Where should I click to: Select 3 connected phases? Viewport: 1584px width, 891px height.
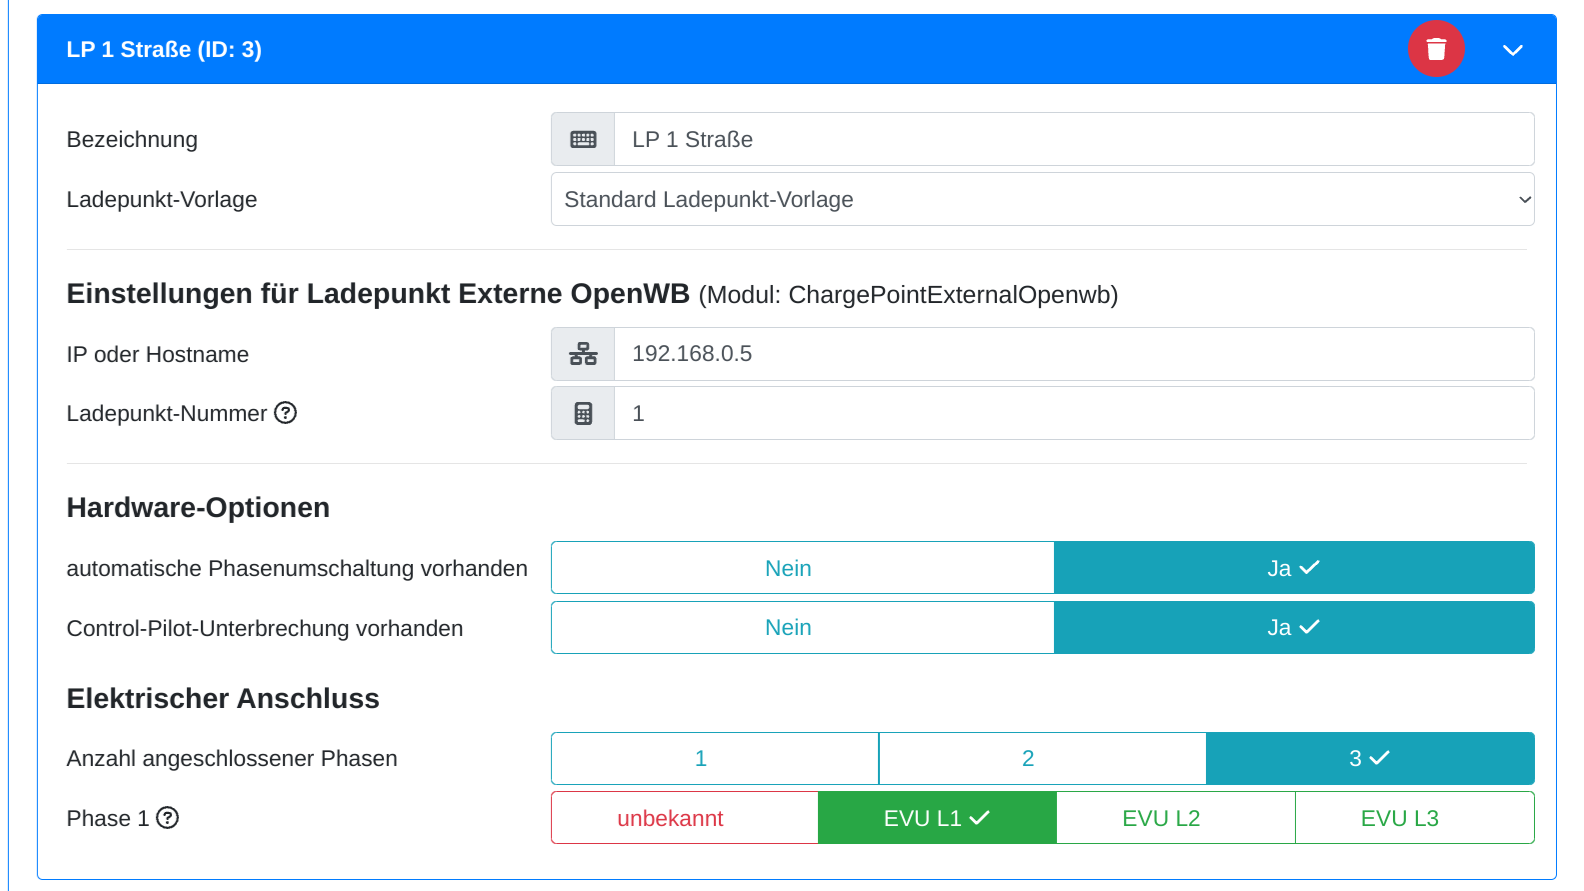[x=1369, y=759]
